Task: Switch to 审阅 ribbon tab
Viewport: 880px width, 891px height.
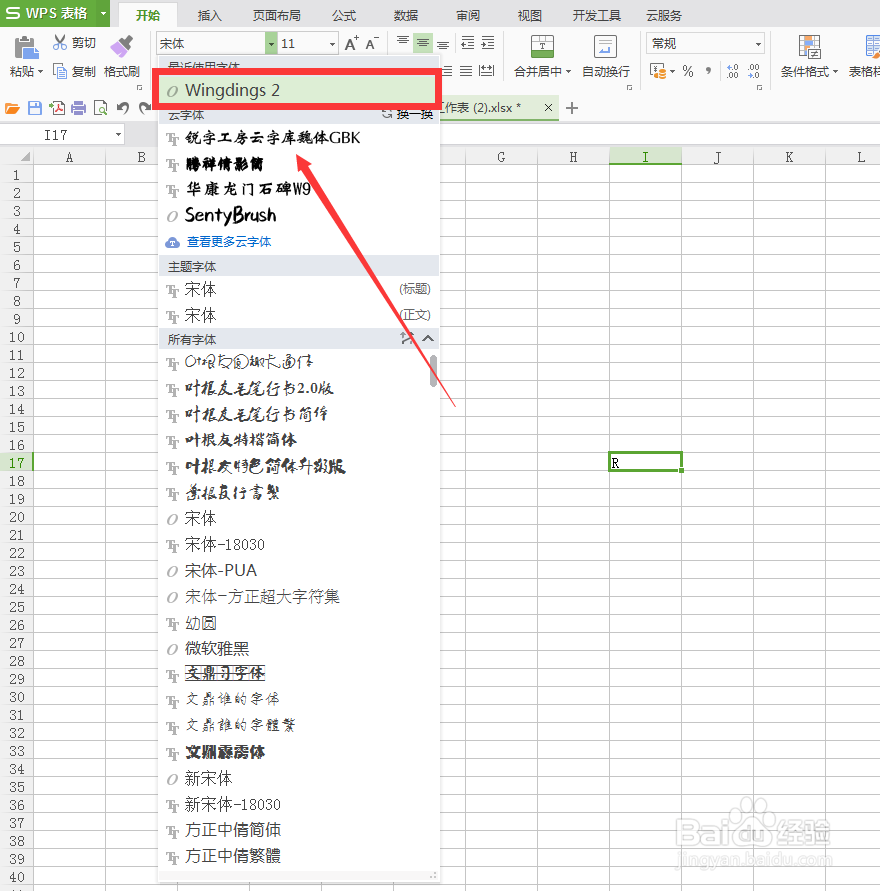Action: [468, 15]
